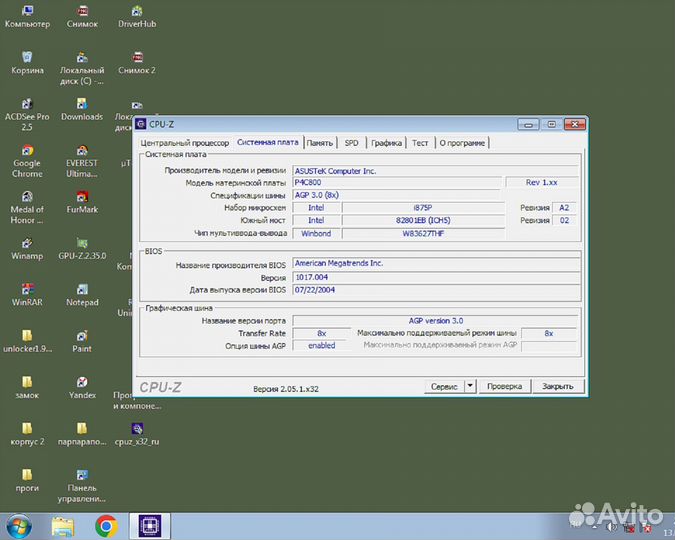Click the Проверка button
The height and width of the screenshot is (540, 675).
505,386
